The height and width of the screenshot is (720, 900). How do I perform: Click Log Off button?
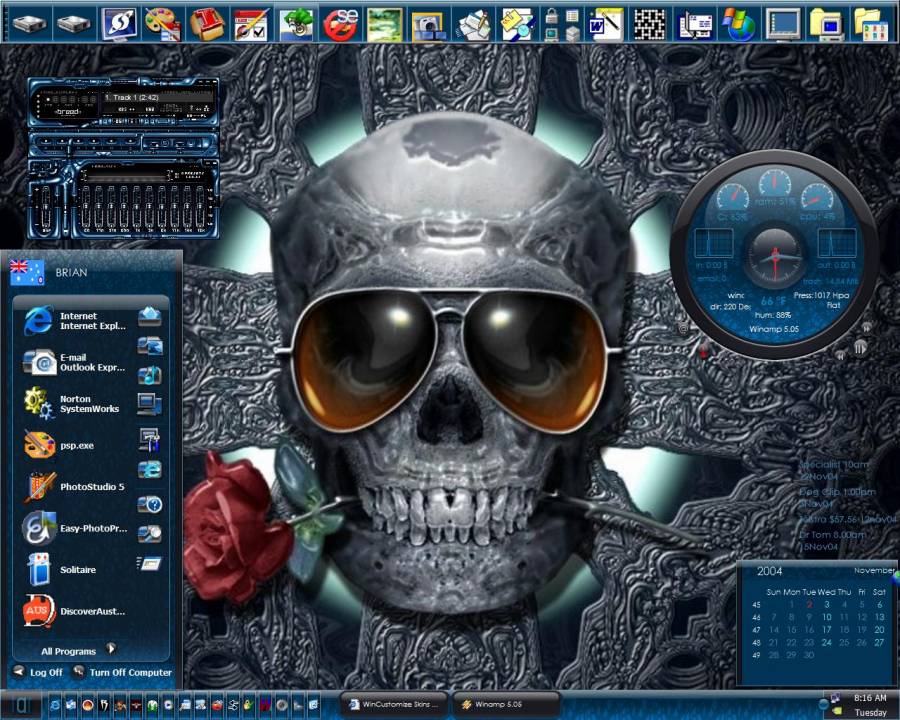[x=38, y=672]
